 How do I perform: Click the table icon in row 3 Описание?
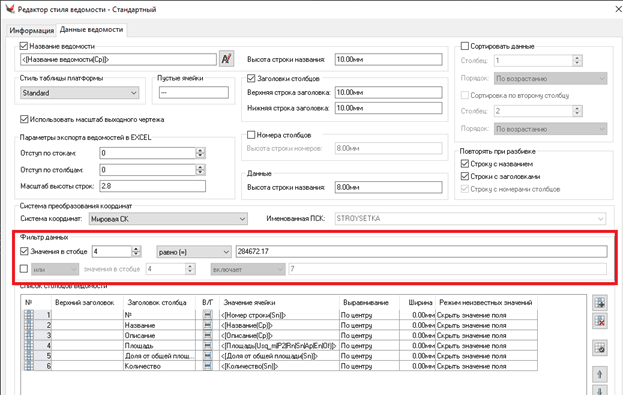(x=29, y=335)
